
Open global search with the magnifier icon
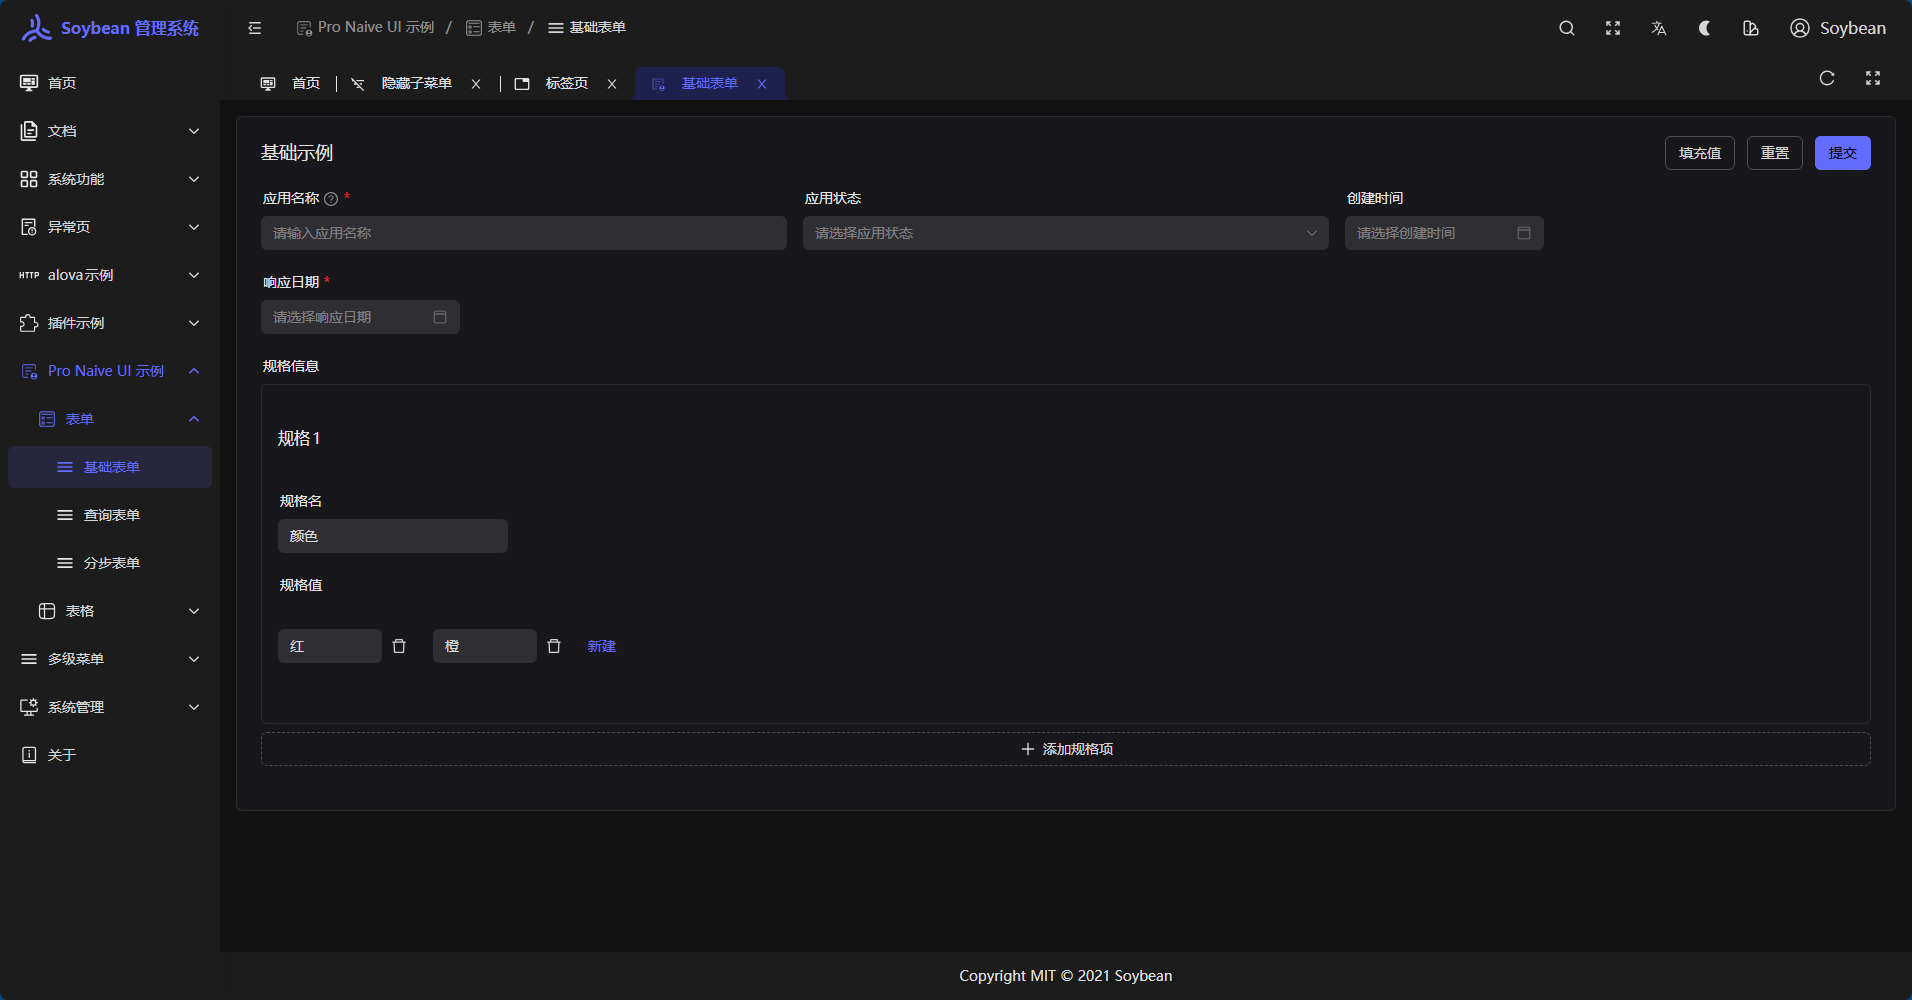(1567, 28)
